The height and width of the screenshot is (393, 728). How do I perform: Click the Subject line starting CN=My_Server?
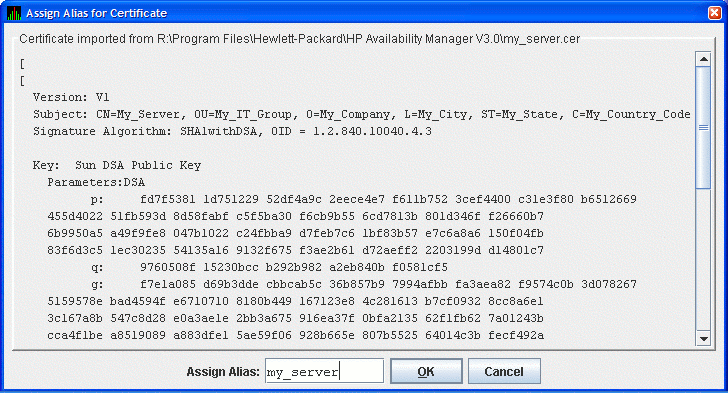[362, 114]
